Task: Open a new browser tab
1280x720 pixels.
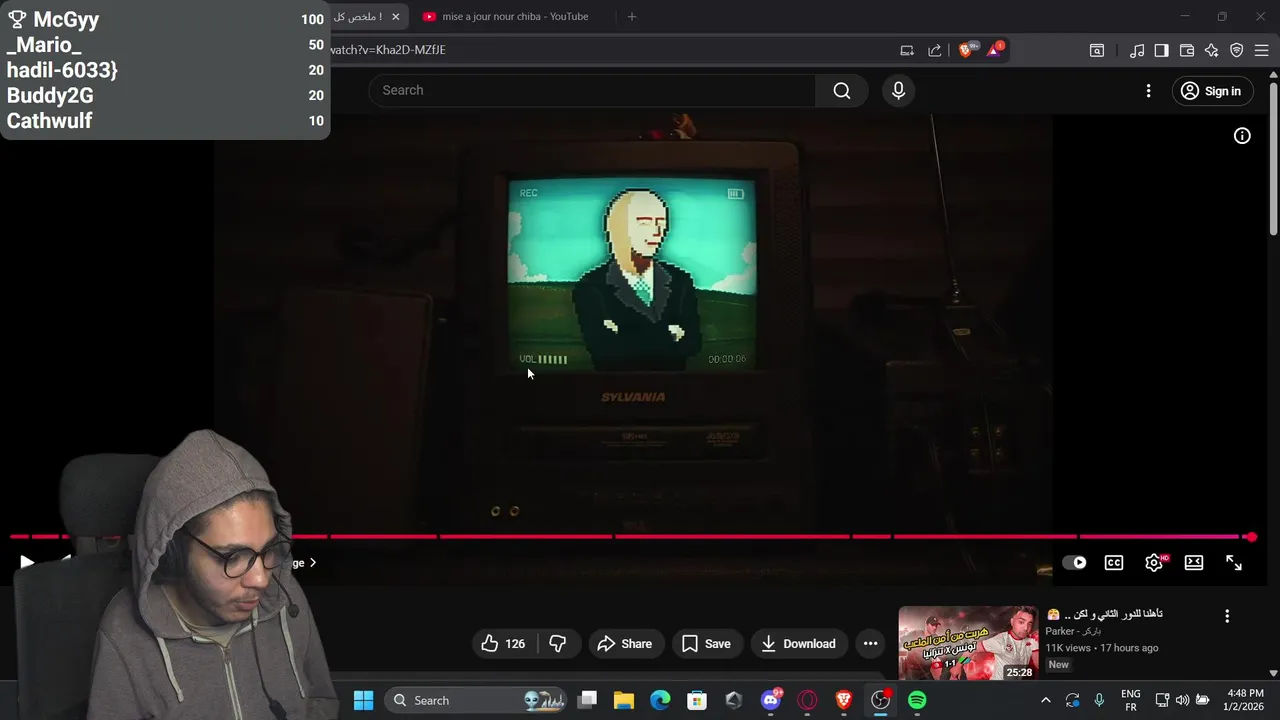Action: pos(631,17)
